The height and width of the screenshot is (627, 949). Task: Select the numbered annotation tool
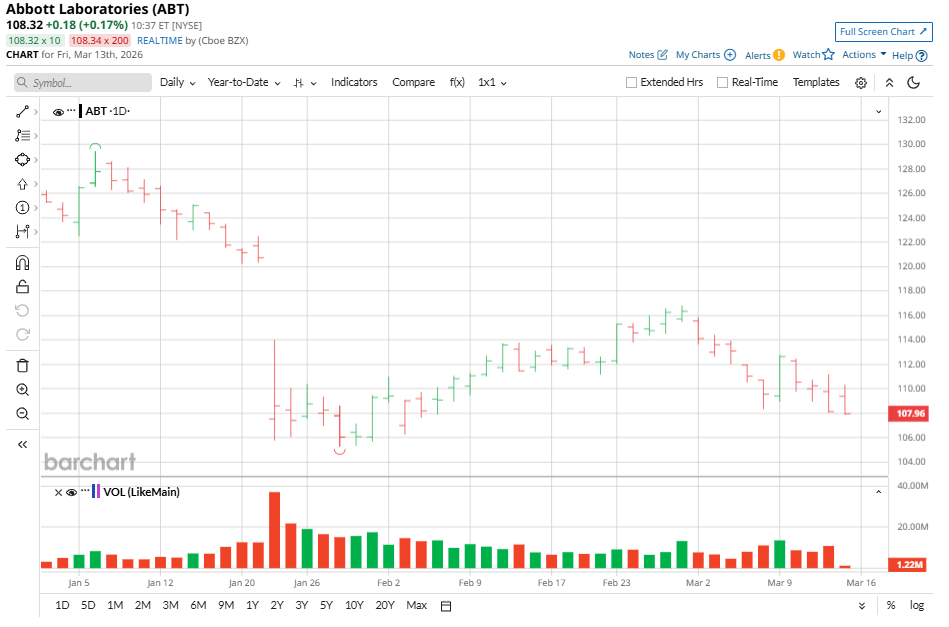[22, 208]
